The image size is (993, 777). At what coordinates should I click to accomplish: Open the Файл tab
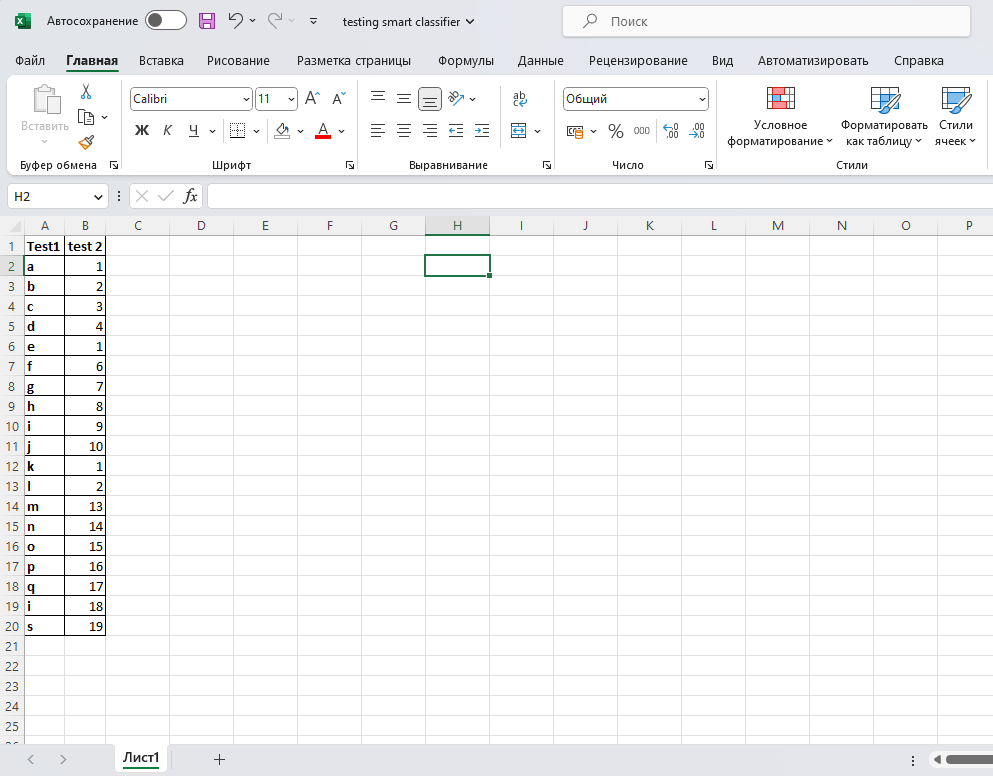tap(30, 61)
